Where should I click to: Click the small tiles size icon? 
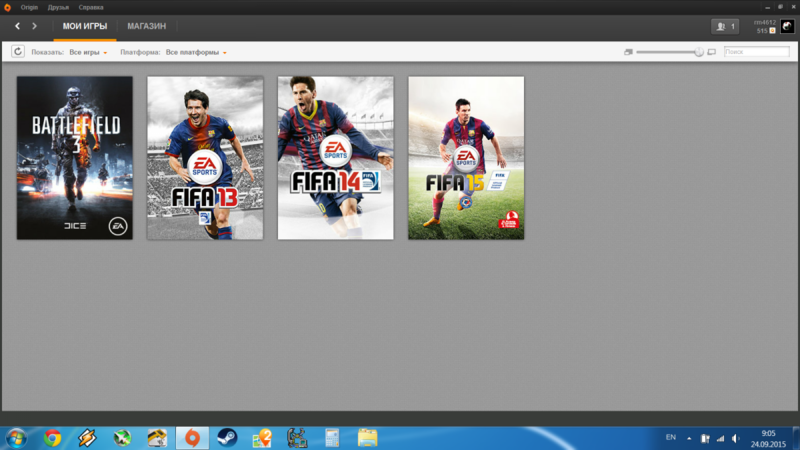[628, 52]
